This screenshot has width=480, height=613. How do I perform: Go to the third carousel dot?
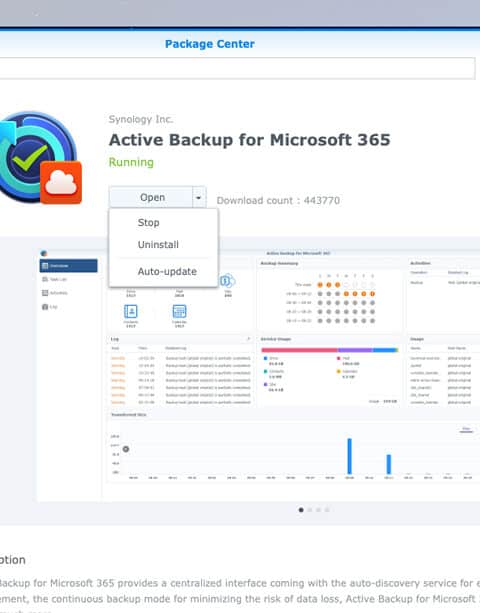click(x=318, y=510)
